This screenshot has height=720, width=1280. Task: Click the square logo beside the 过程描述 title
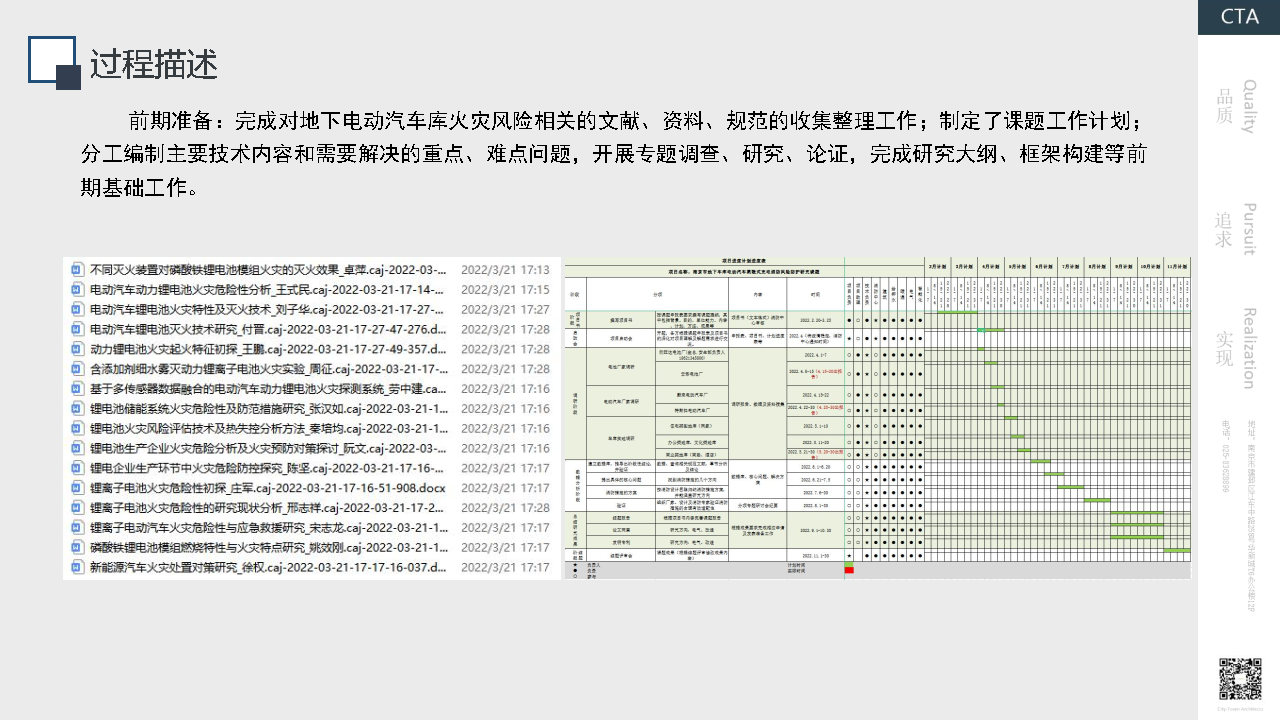[53, 63]
